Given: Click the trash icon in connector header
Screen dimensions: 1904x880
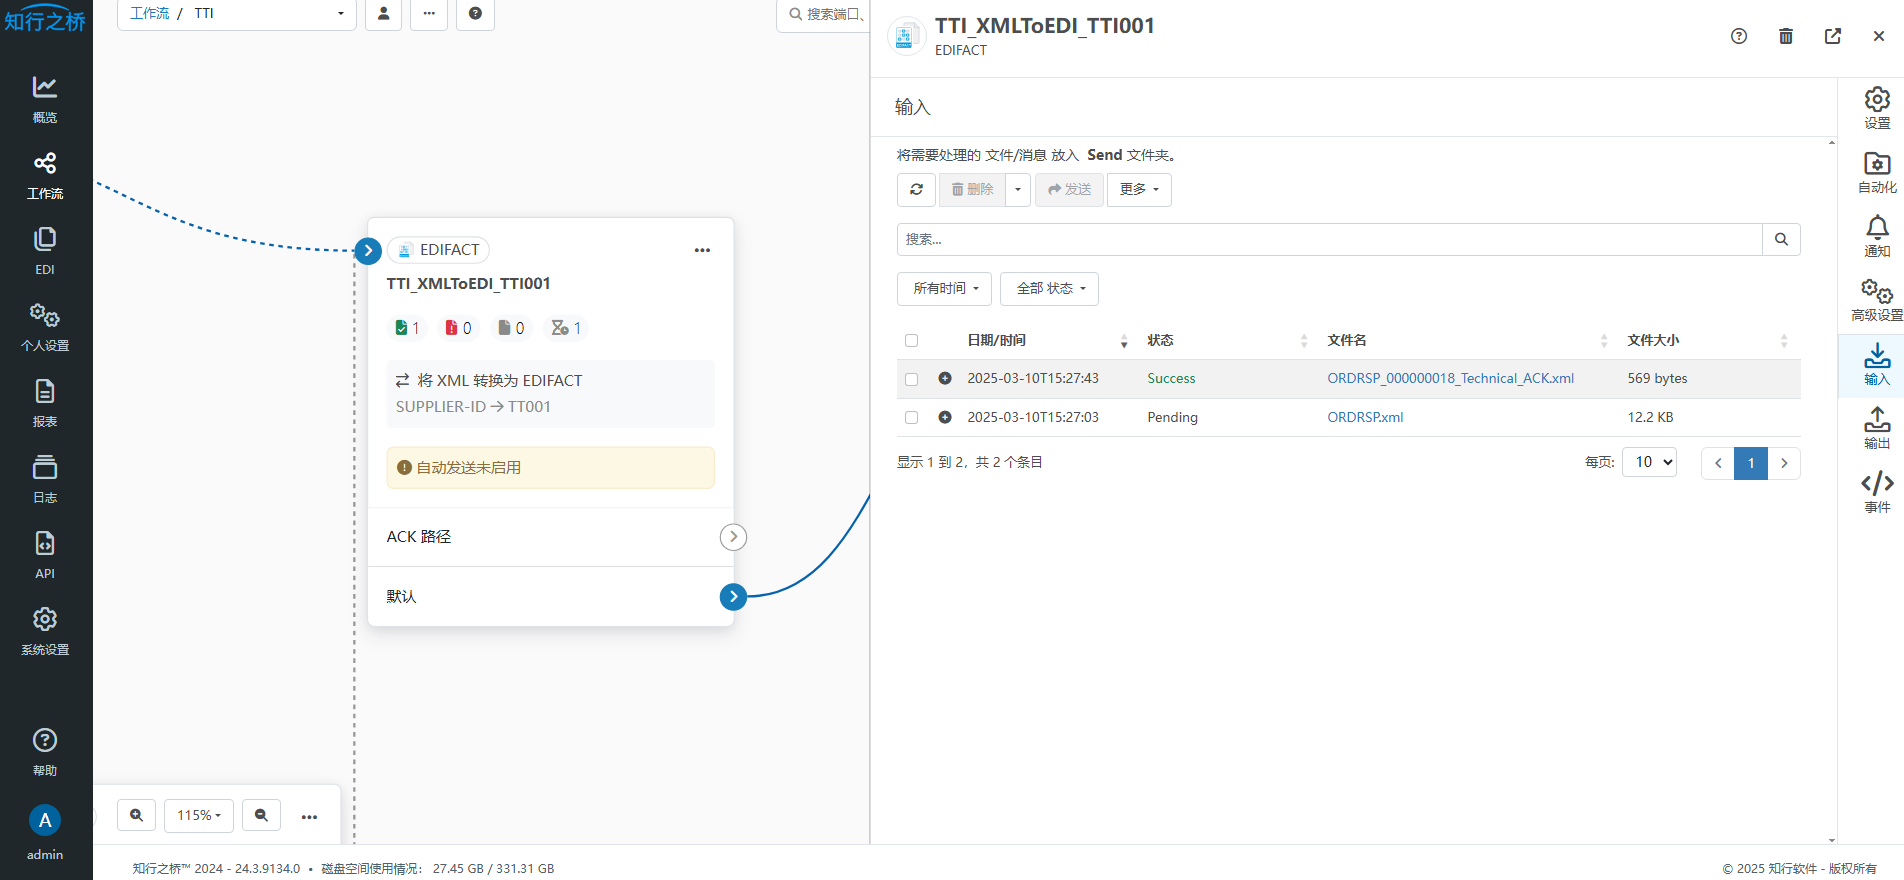Looking at the screenshot, I should (1785, 36).
